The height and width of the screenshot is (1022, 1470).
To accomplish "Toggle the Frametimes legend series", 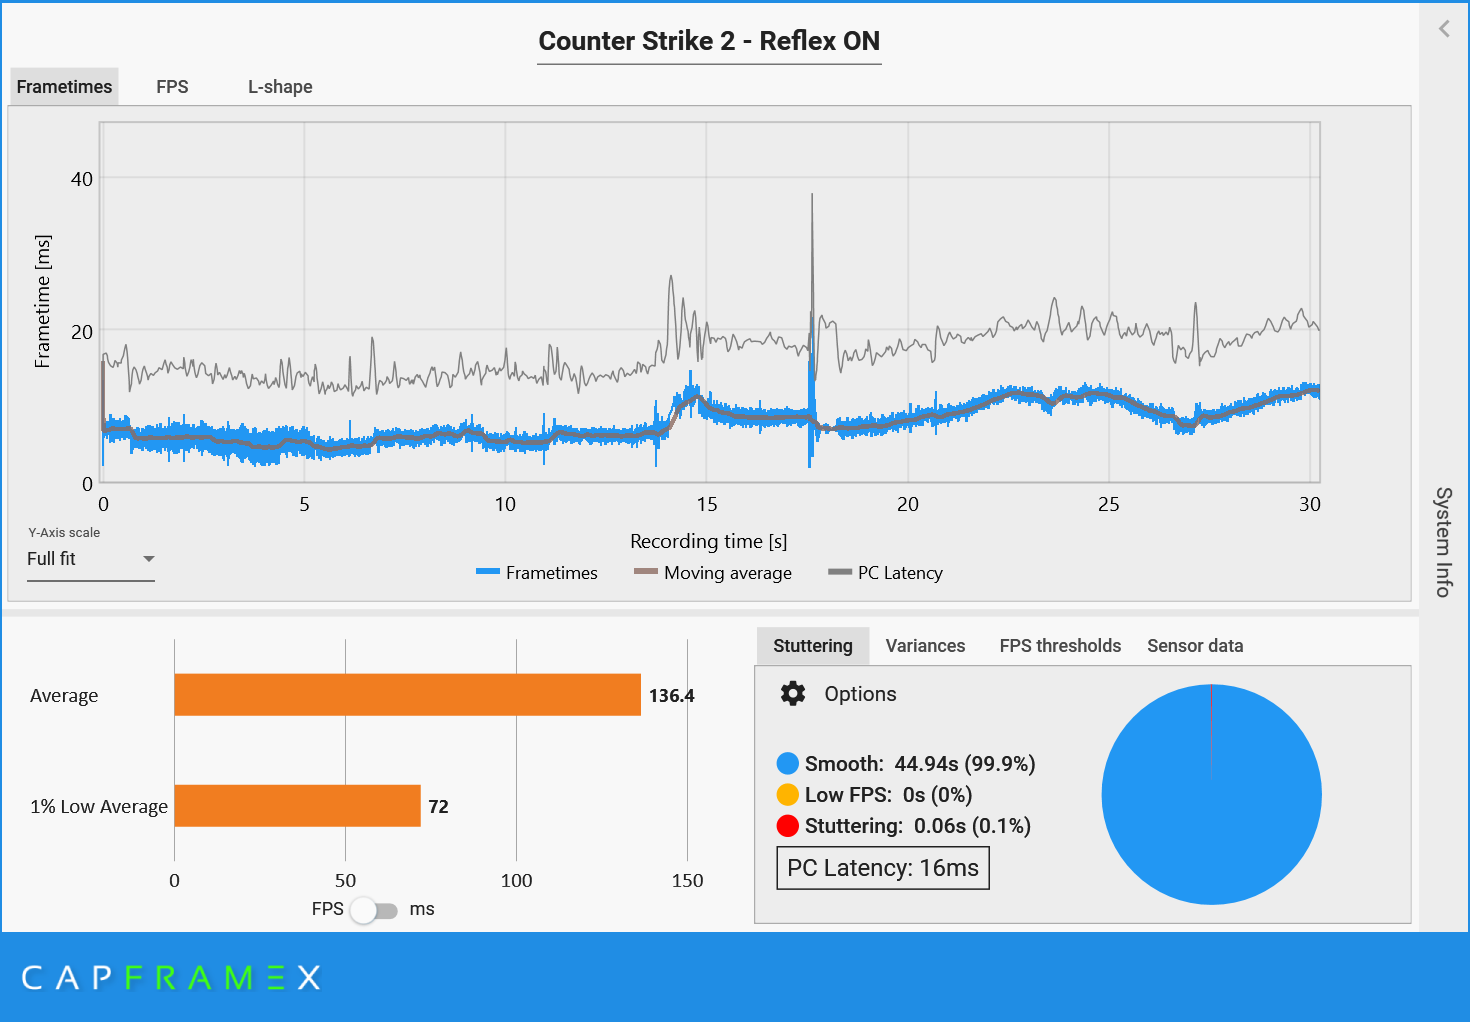I will pyautogui.click(x=537, y=573).
